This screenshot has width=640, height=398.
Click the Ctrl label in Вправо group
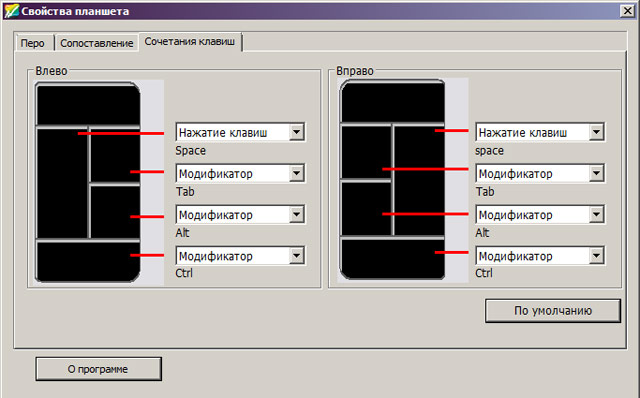click(484, 273)
